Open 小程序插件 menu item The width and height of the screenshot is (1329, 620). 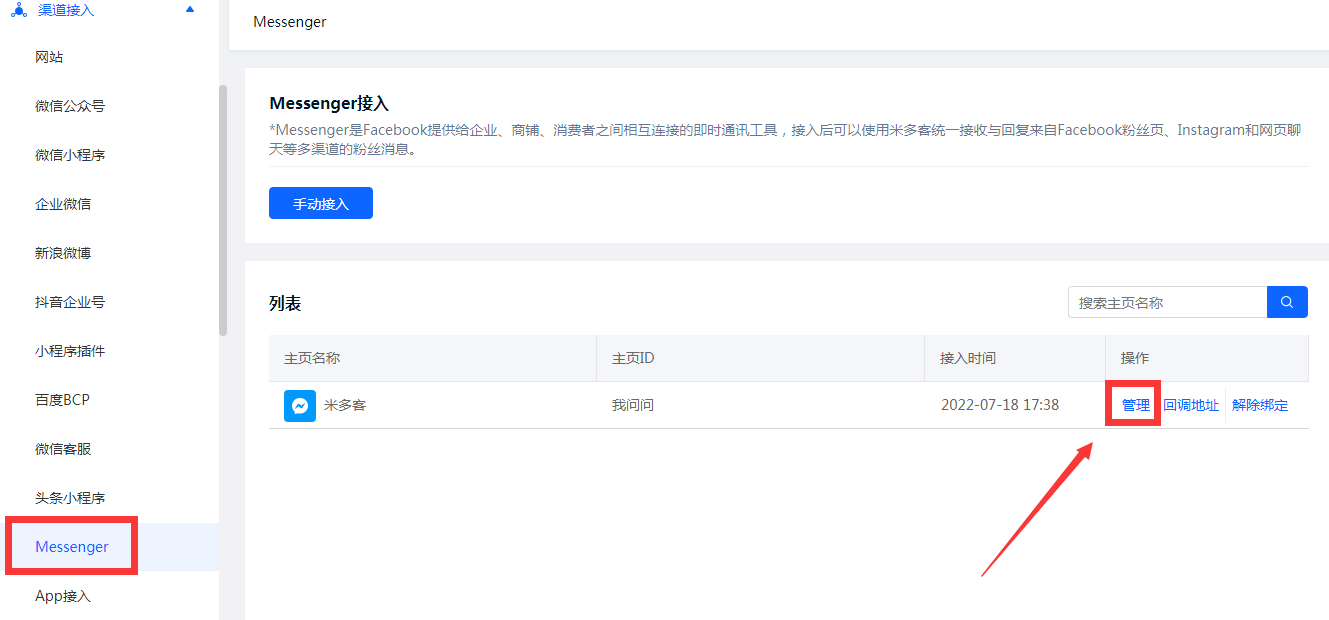70,351
